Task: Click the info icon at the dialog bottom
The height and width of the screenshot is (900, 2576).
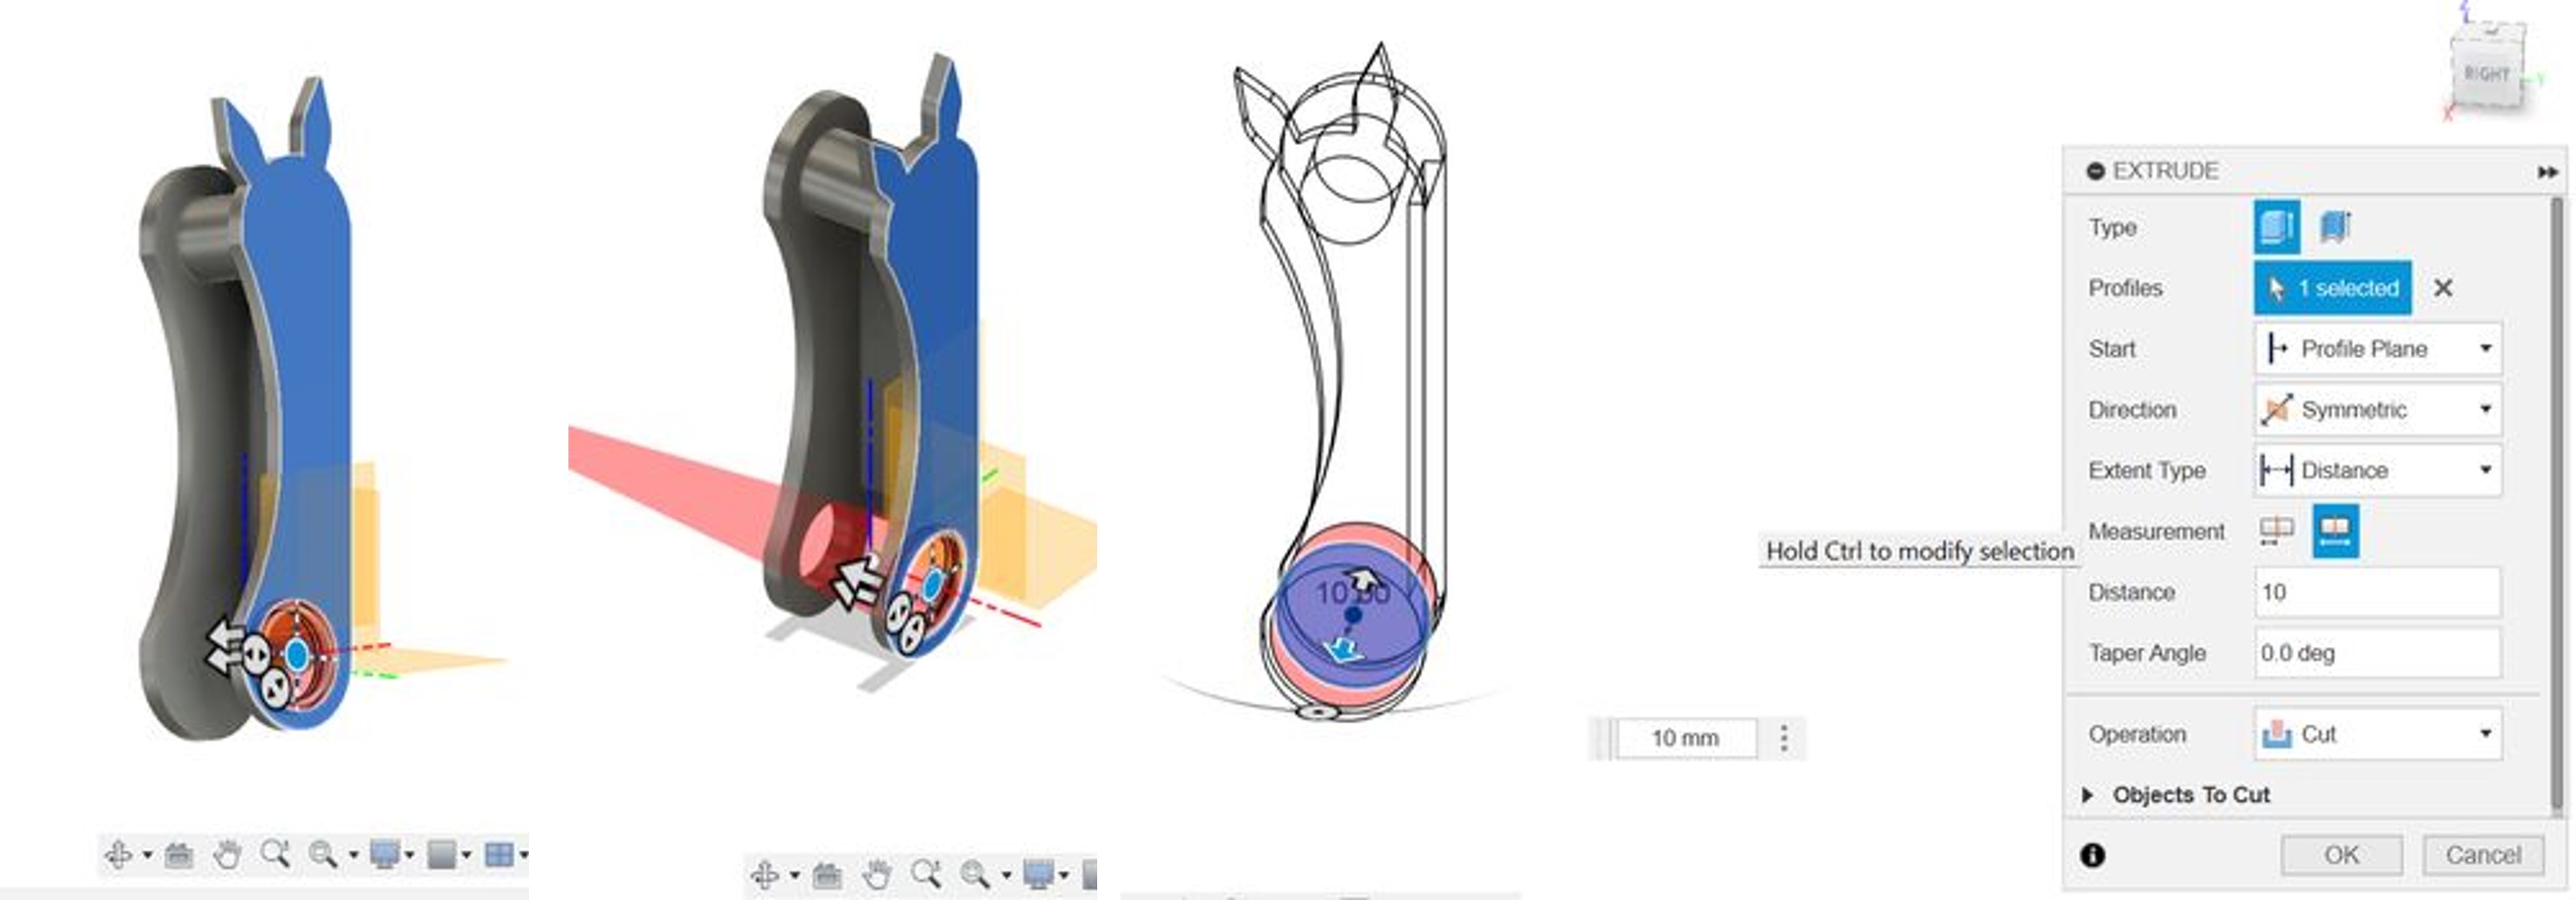Action: [x=2092, y=855]
